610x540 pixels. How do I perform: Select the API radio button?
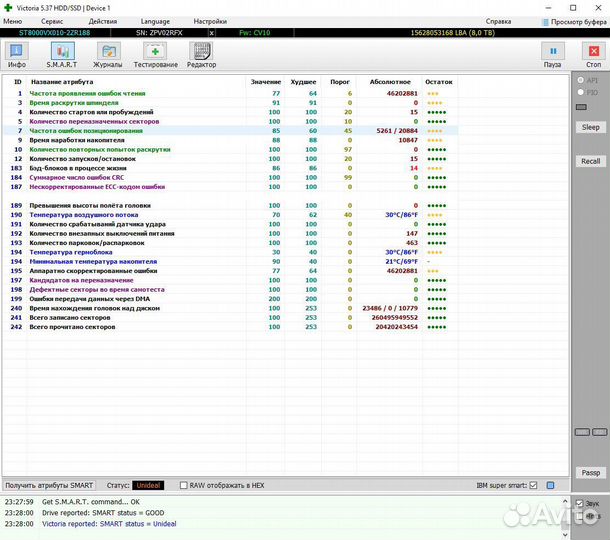click(x=582, y=79)
